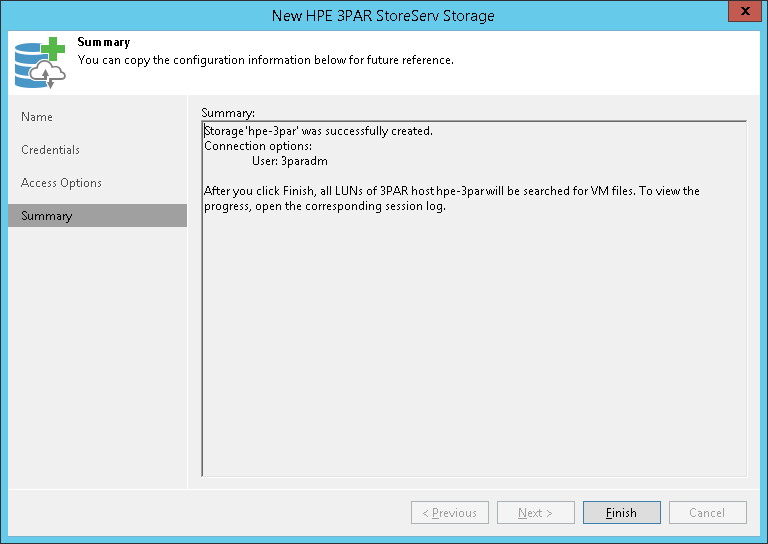Click the "User: 3paradm" line

coord(290,161)
